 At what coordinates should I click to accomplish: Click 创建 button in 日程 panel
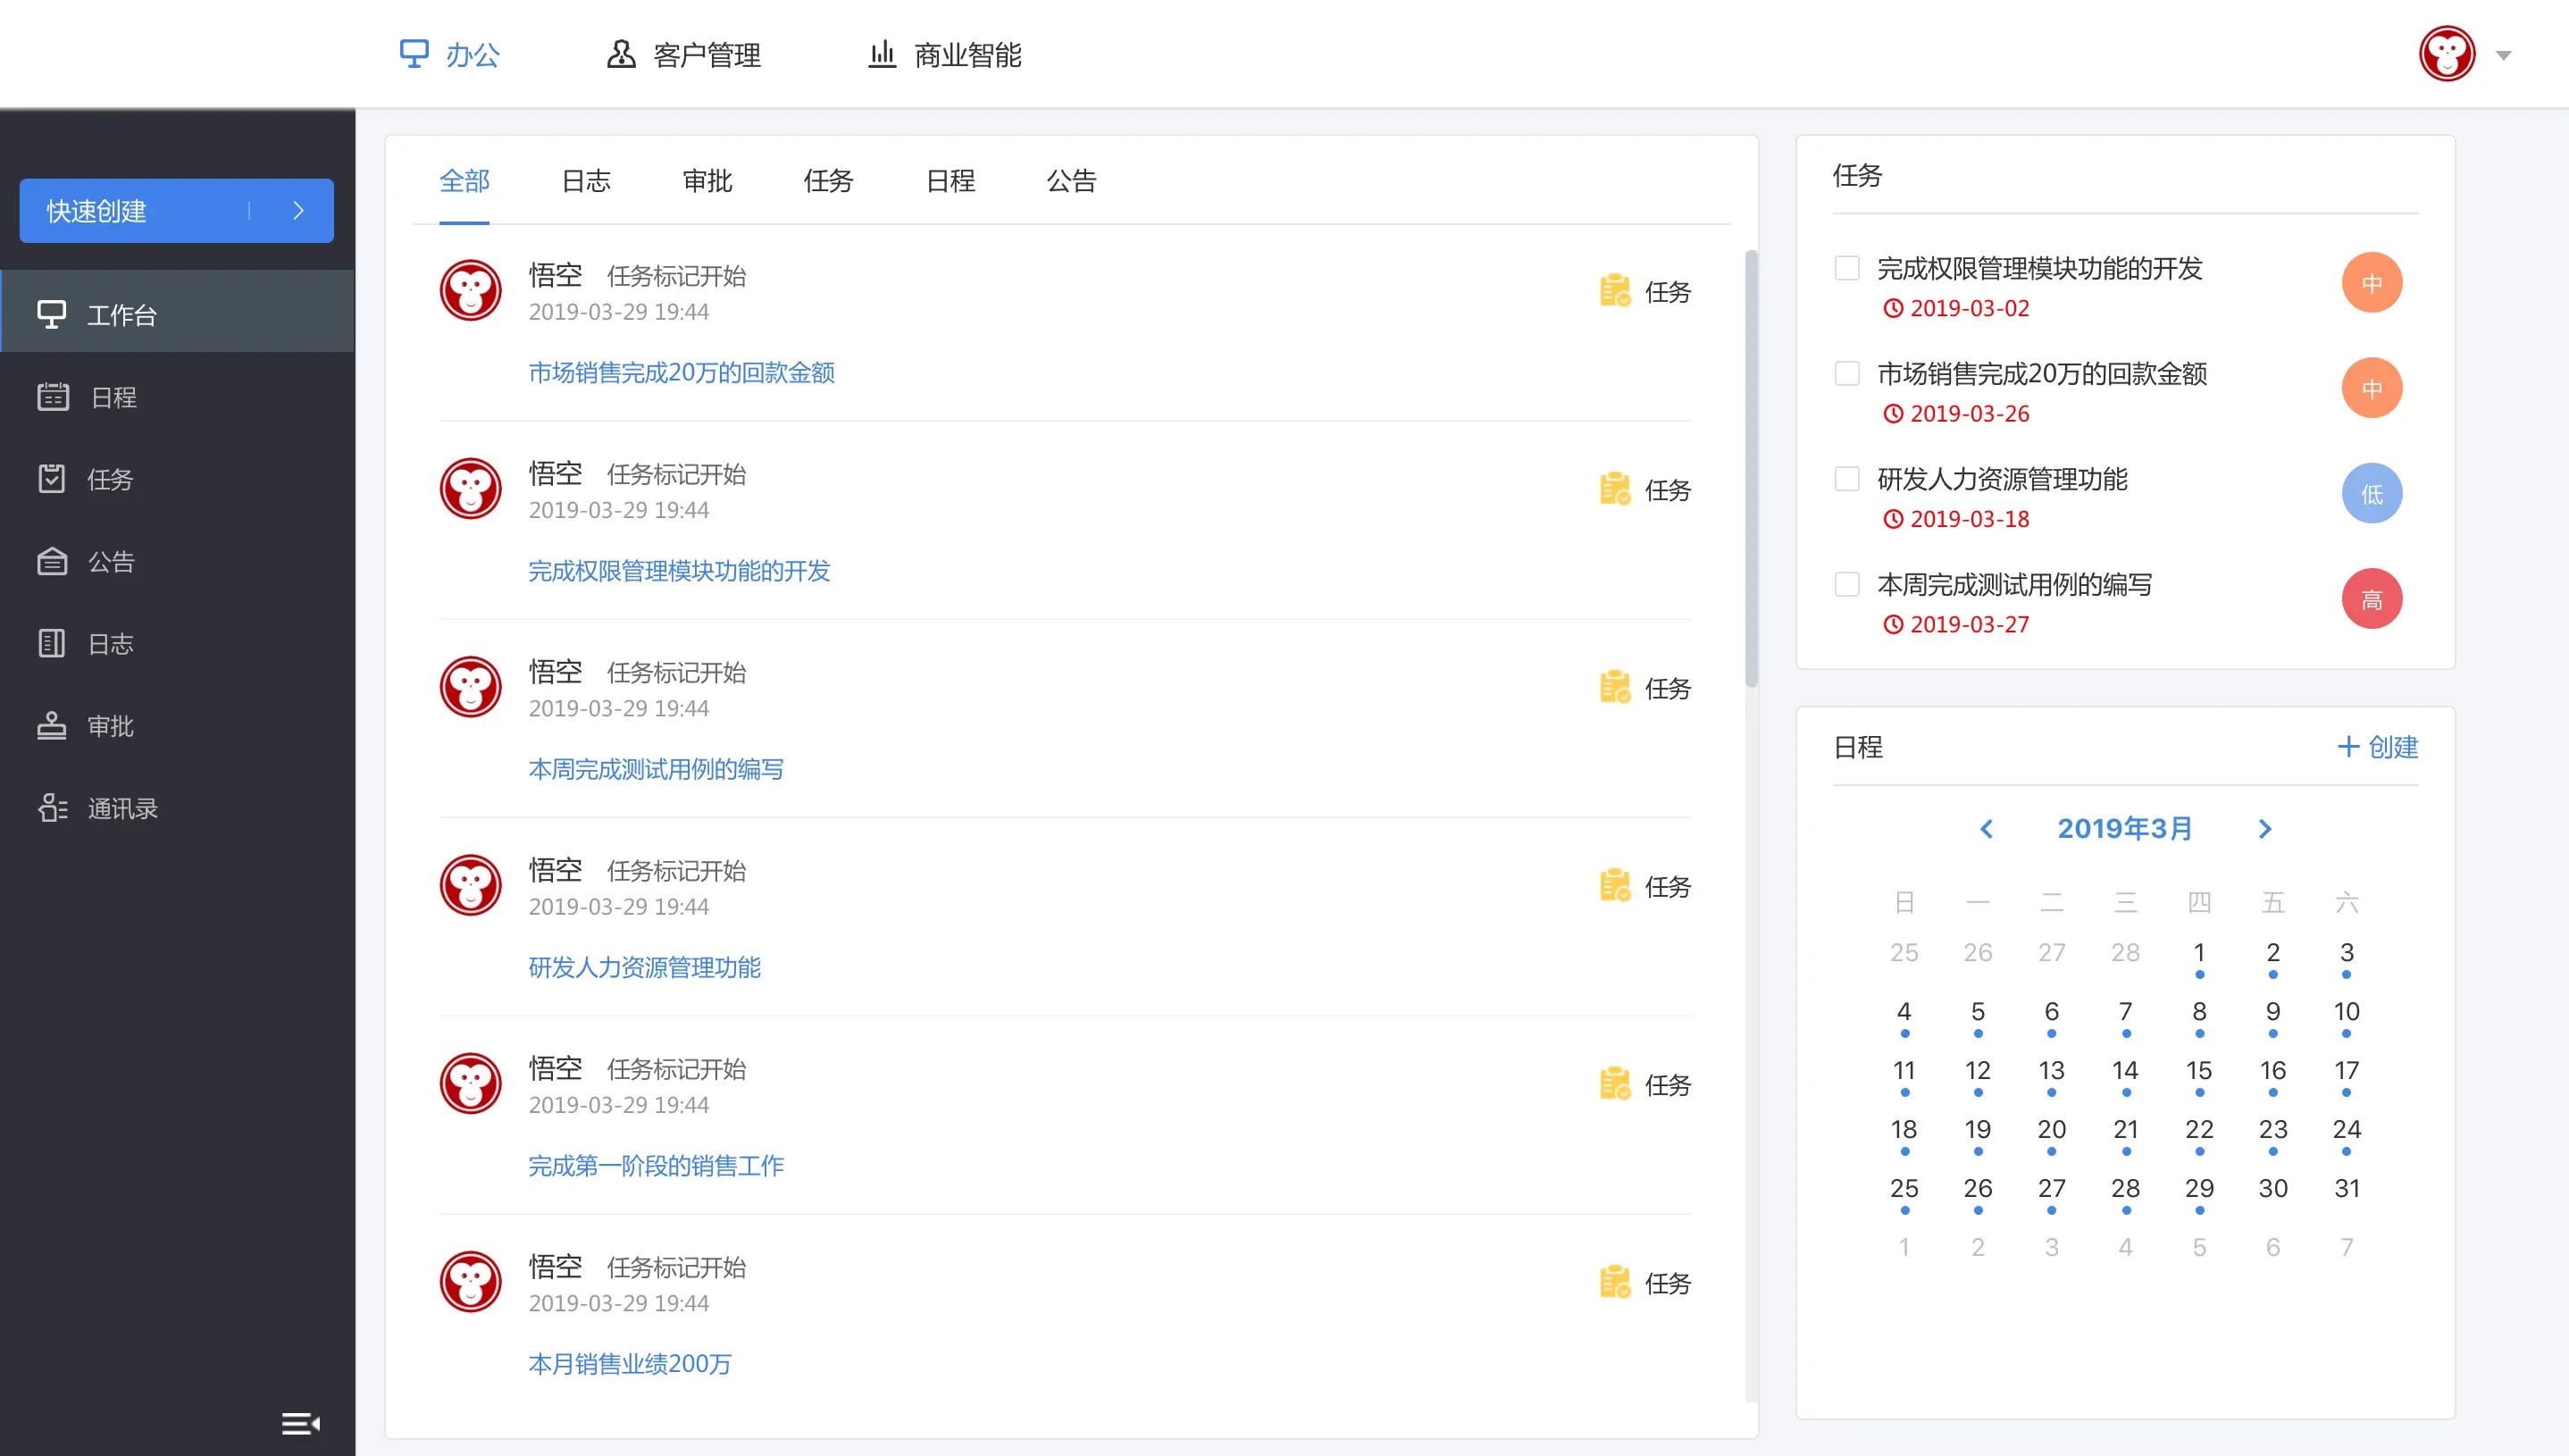click(2379, 747)
